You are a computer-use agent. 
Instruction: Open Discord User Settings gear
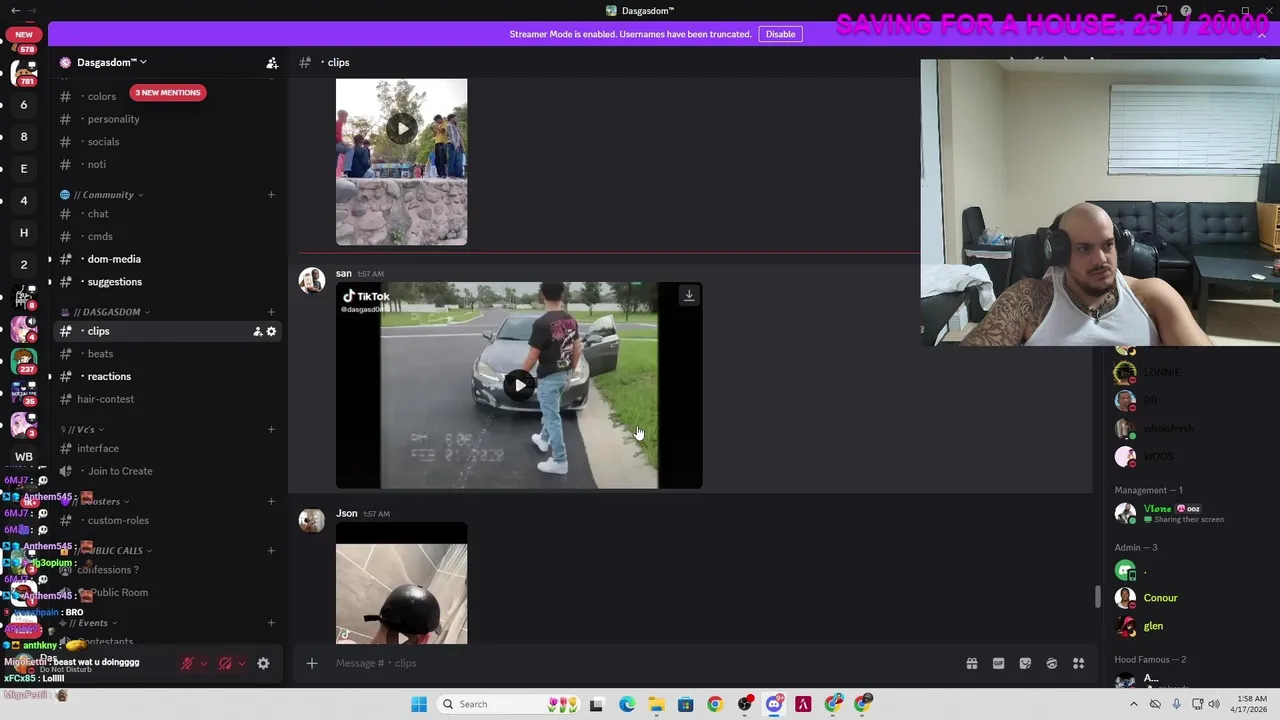tap(263, 663)
